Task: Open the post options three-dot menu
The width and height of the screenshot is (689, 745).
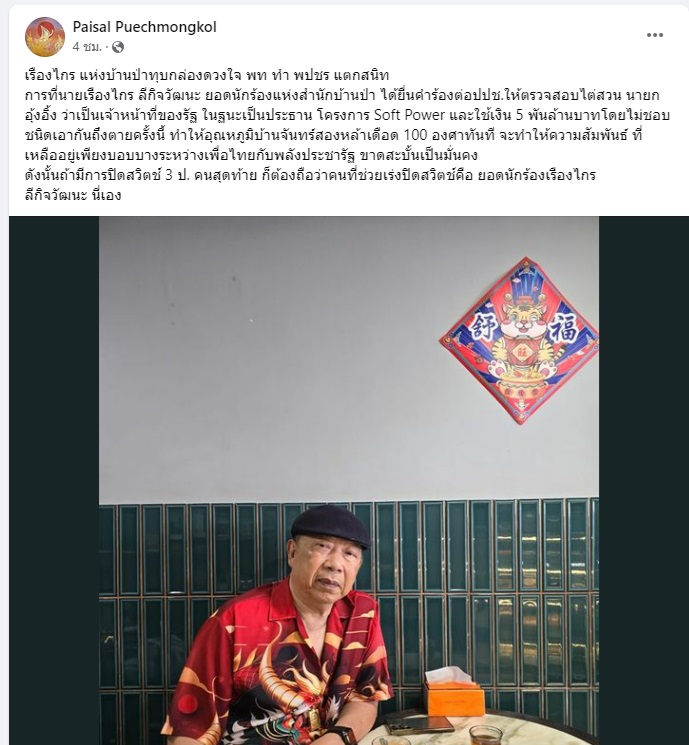Action: (654, 35)
